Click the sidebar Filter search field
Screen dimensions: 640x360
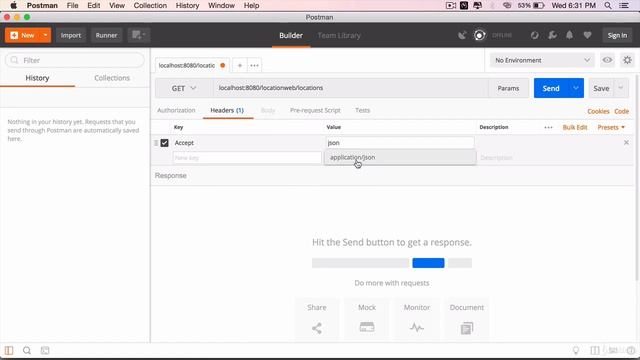click(75, 60)
